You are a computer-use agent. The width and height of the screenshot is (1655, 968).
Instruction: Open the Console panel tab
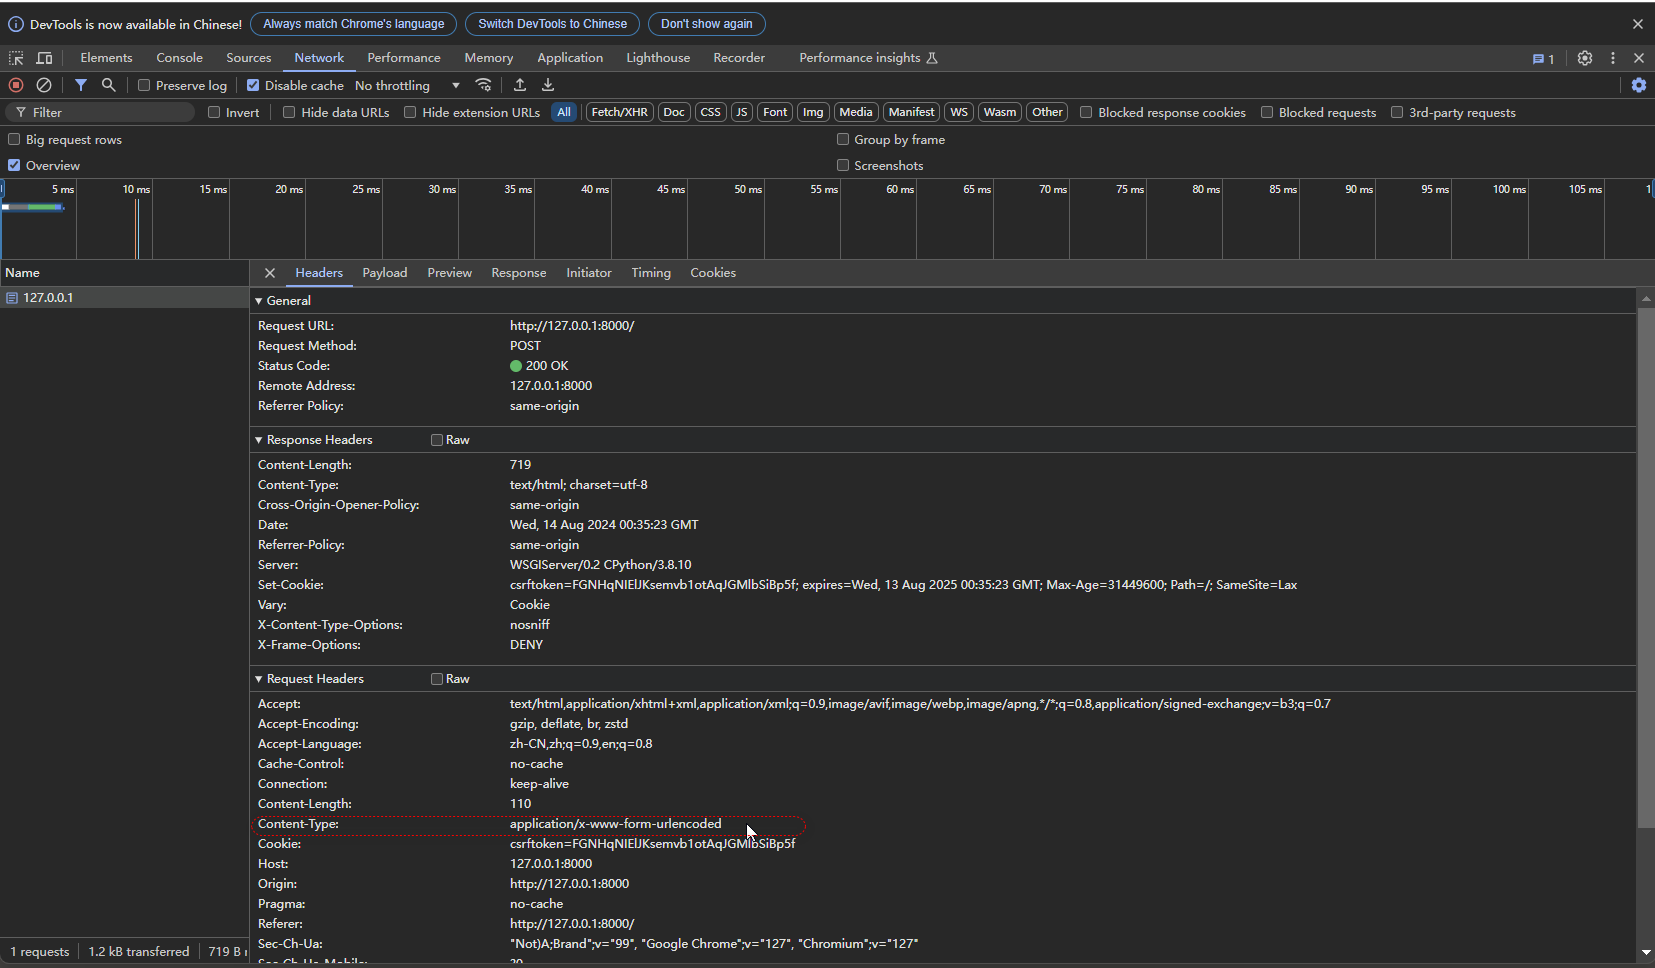[x=180, y=58]
